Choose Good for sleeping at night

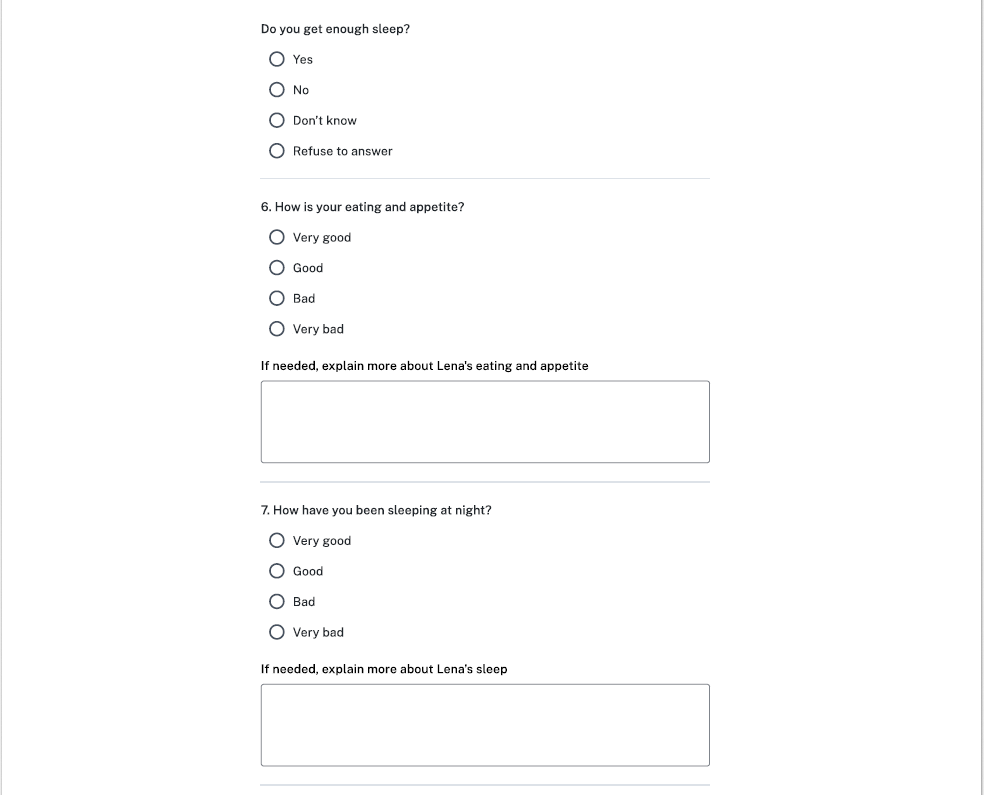tap(277, 571)
